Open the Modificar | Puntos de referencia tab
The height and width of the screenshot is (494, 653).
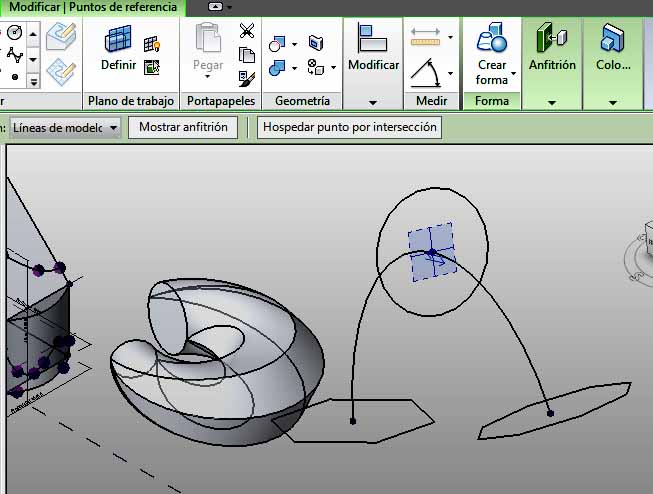[93, 8]
